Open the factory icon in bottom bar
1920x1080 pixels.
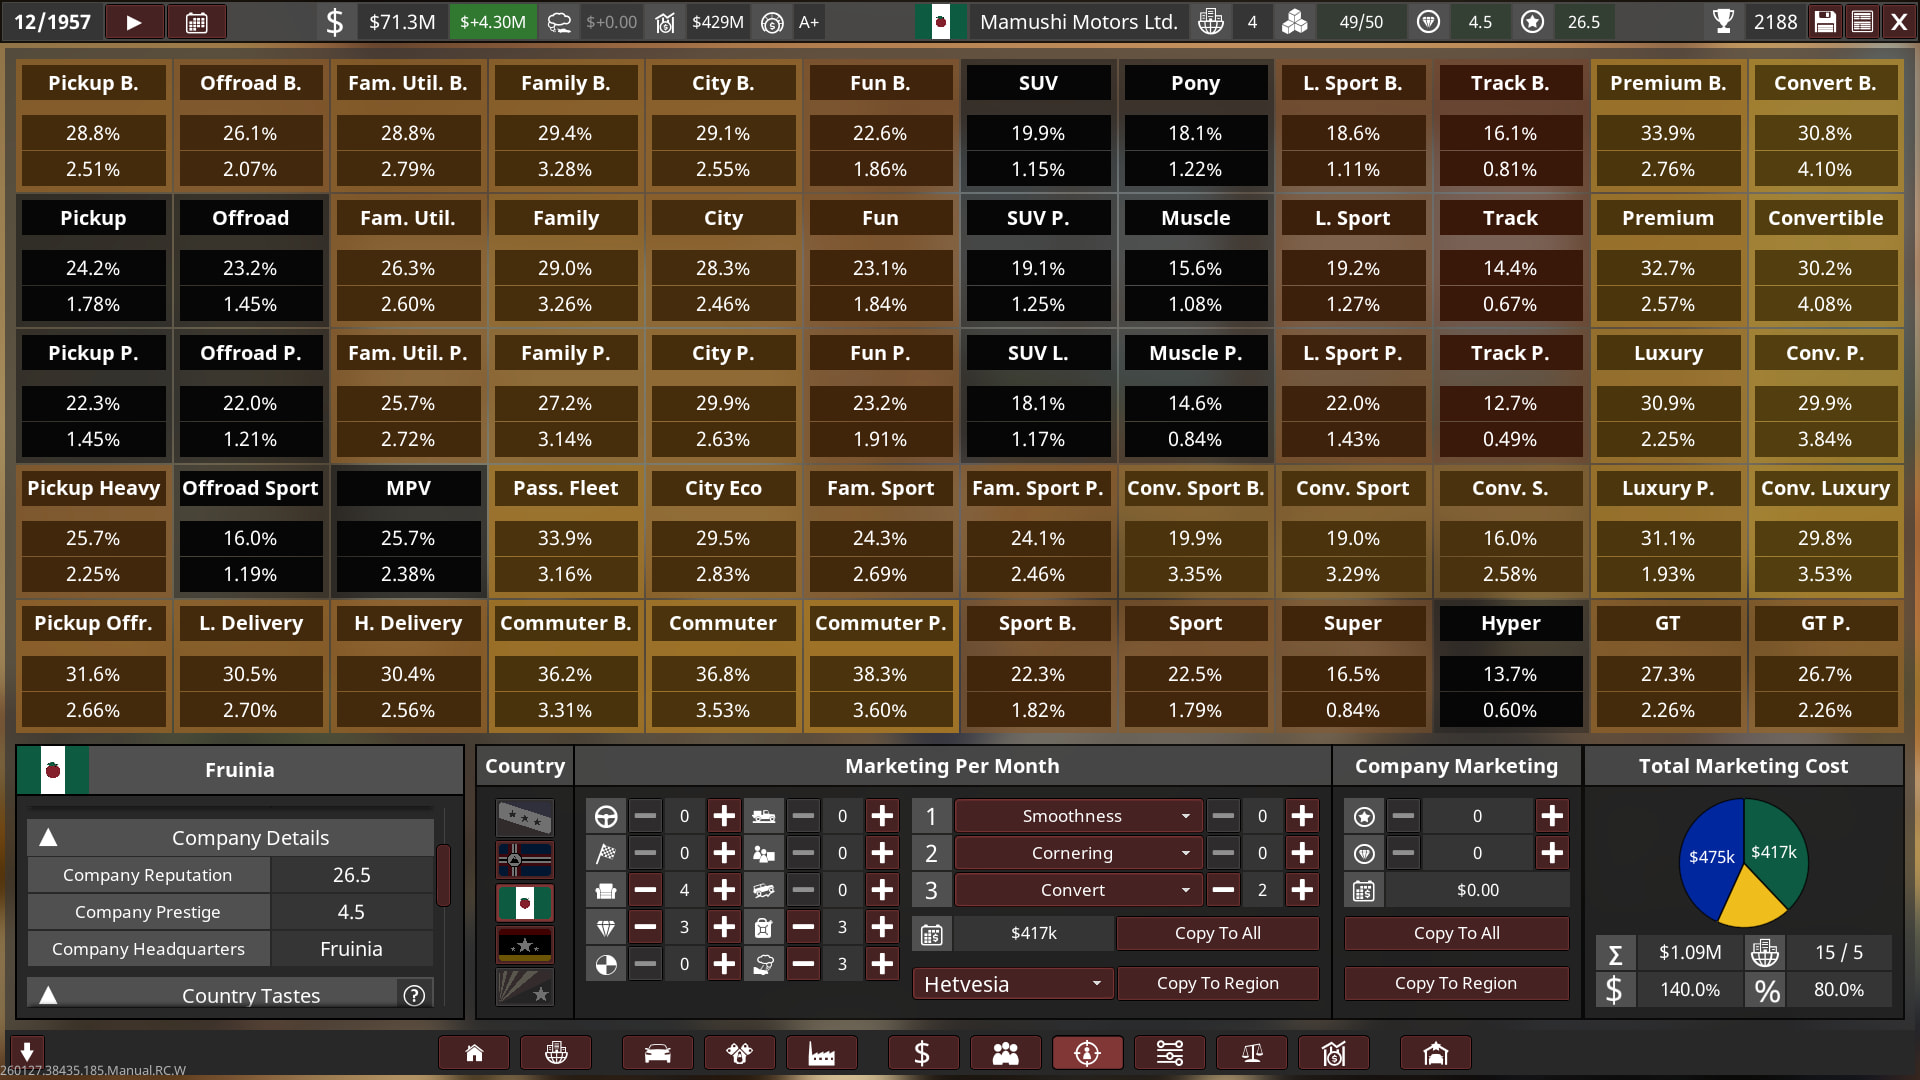(821, 1053)
